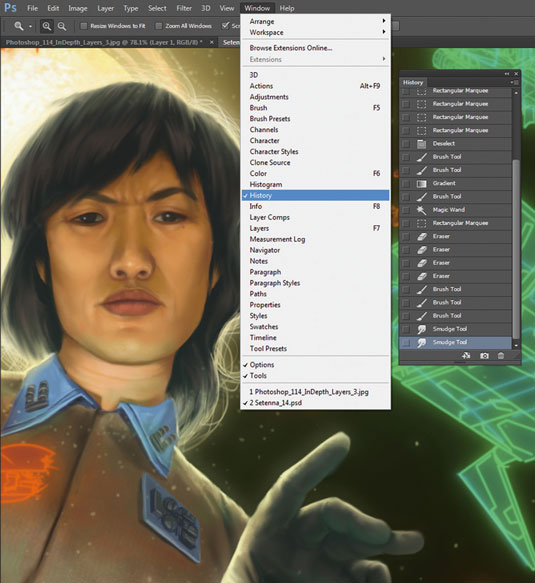Switch to 1 Photoshop_114_InDepth_Layers_3.jpg document

(315, 392)
